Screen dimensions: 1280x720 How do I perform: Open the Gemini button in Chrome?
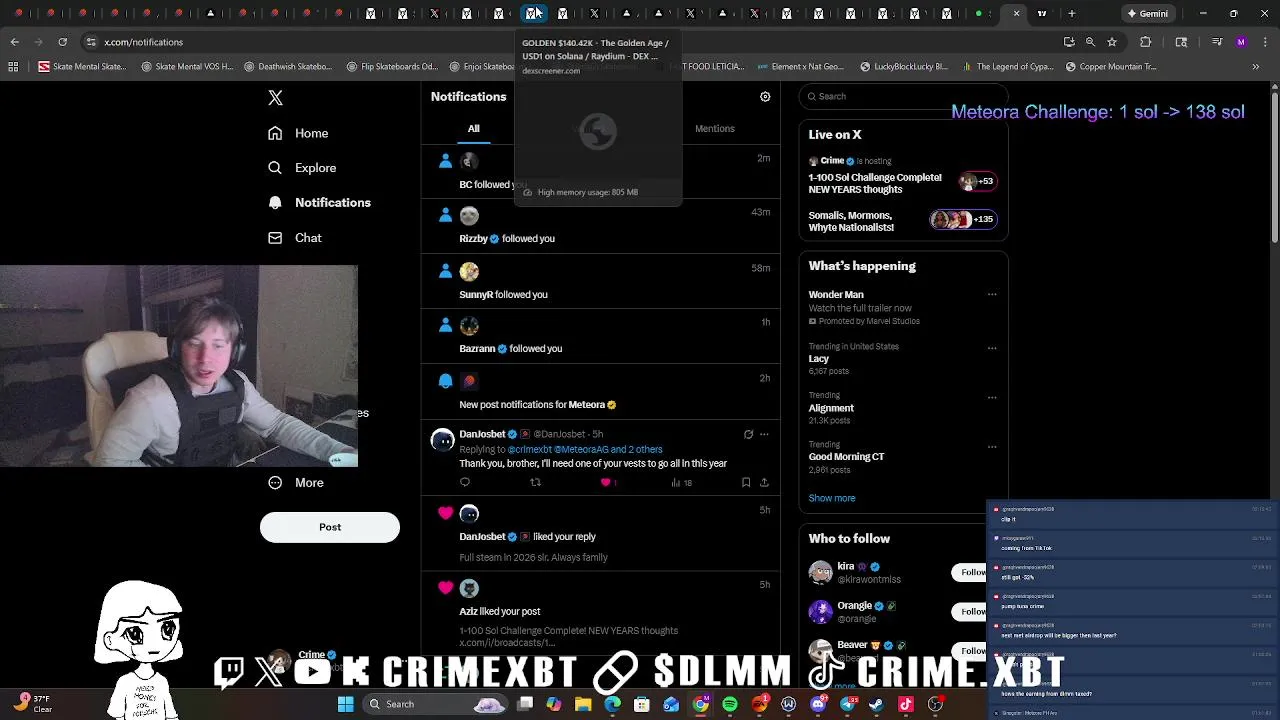[x=1147, y=14]
